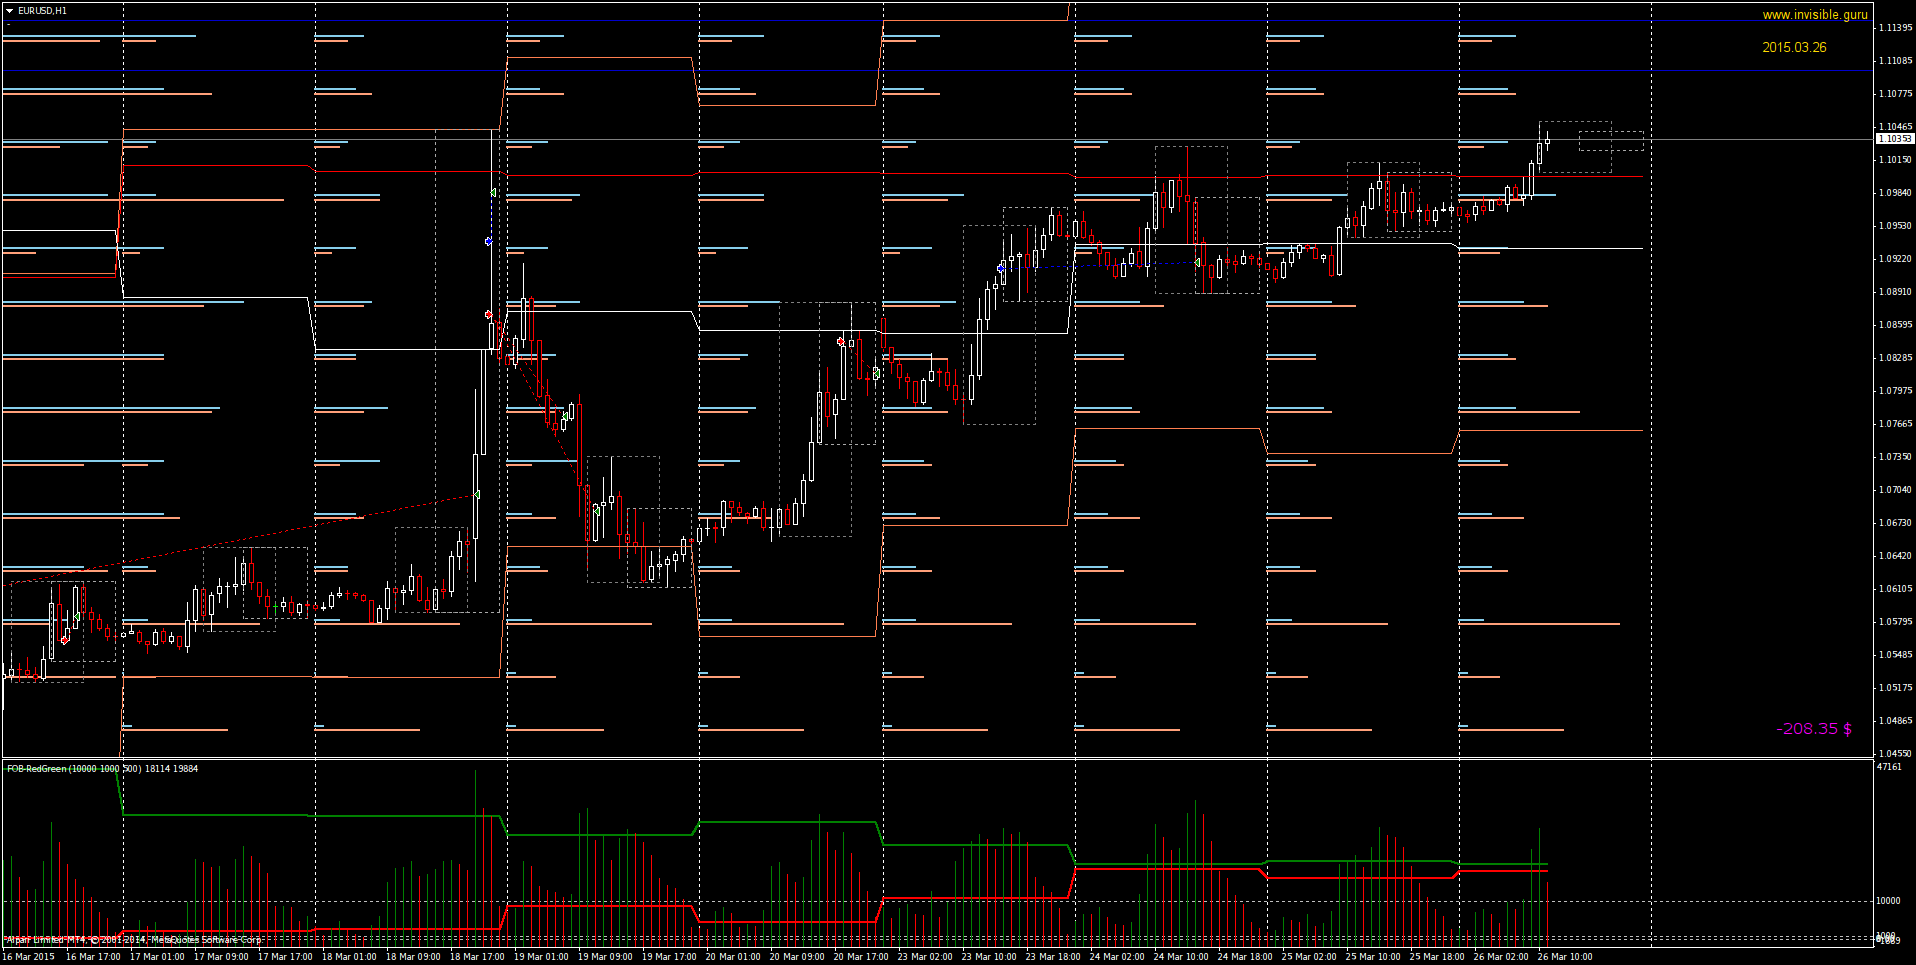1916x965 pixels.
Task: Click time axis label 17 Mar 09:00
Action: tap(221, 957)
